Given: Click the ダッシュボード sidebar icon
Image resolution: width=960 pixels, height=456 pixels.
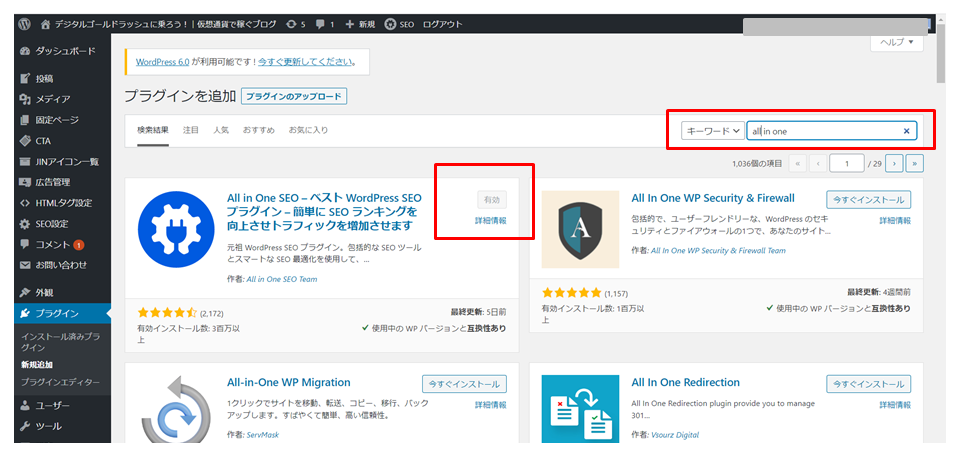Looking at the screenshot, I should click(x=24, y=51).
